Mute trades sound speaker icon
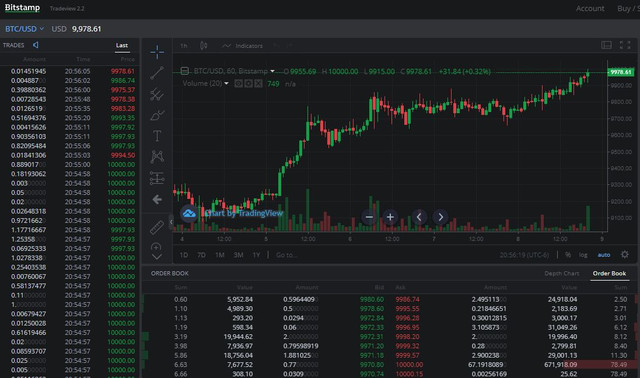 coord(36,45)
